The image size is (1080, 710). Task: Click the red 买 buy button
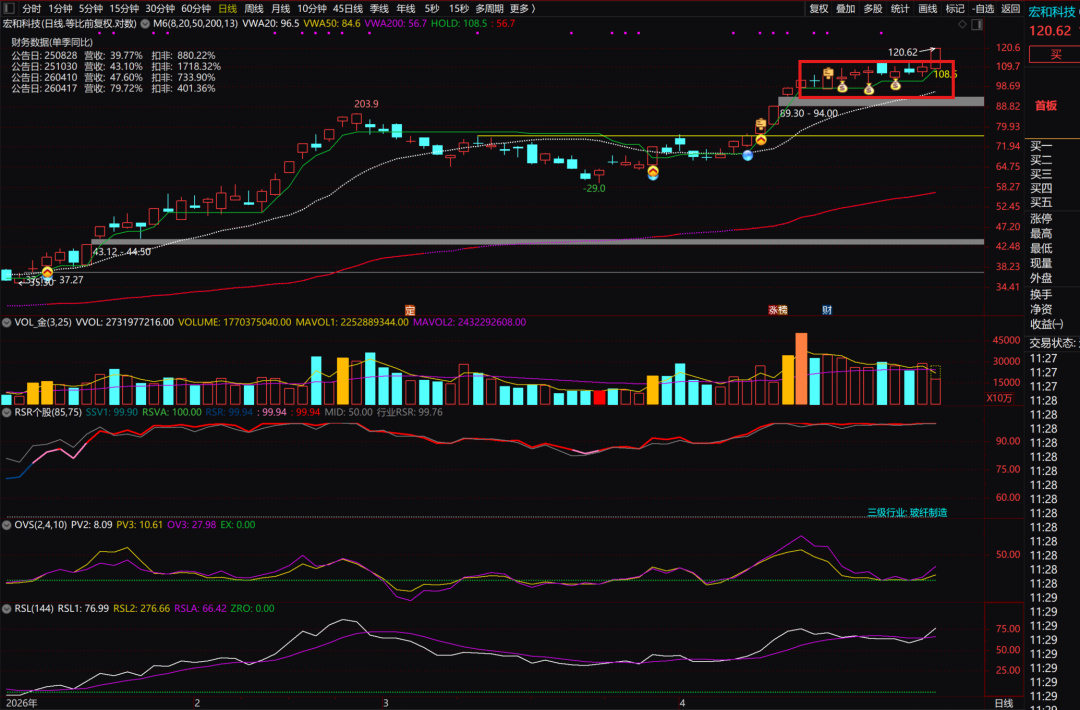1054,54
